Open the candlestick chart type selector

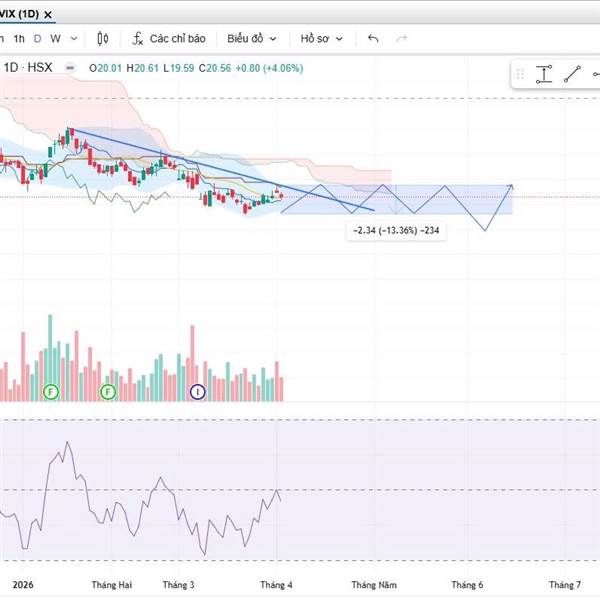pyautogui.click(x=103, y=39)
